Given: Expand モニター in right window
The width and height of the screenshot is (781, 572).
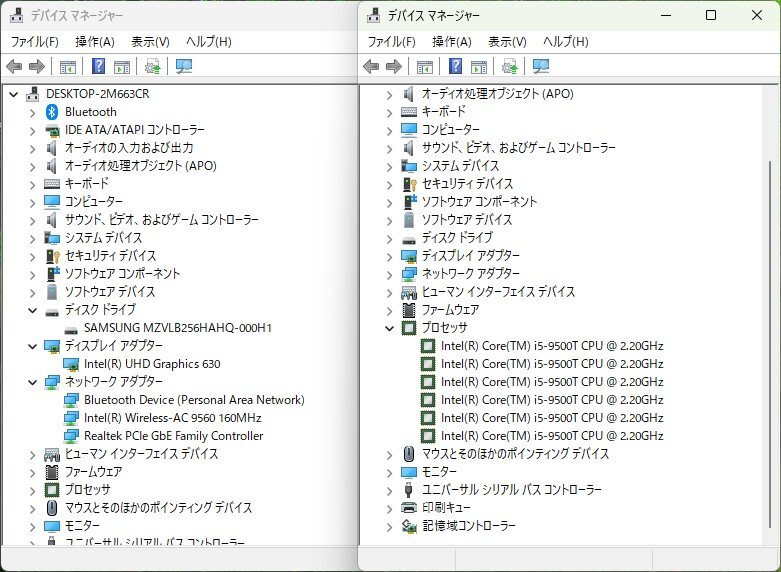Looking at the screenshot, I should 390,472.
